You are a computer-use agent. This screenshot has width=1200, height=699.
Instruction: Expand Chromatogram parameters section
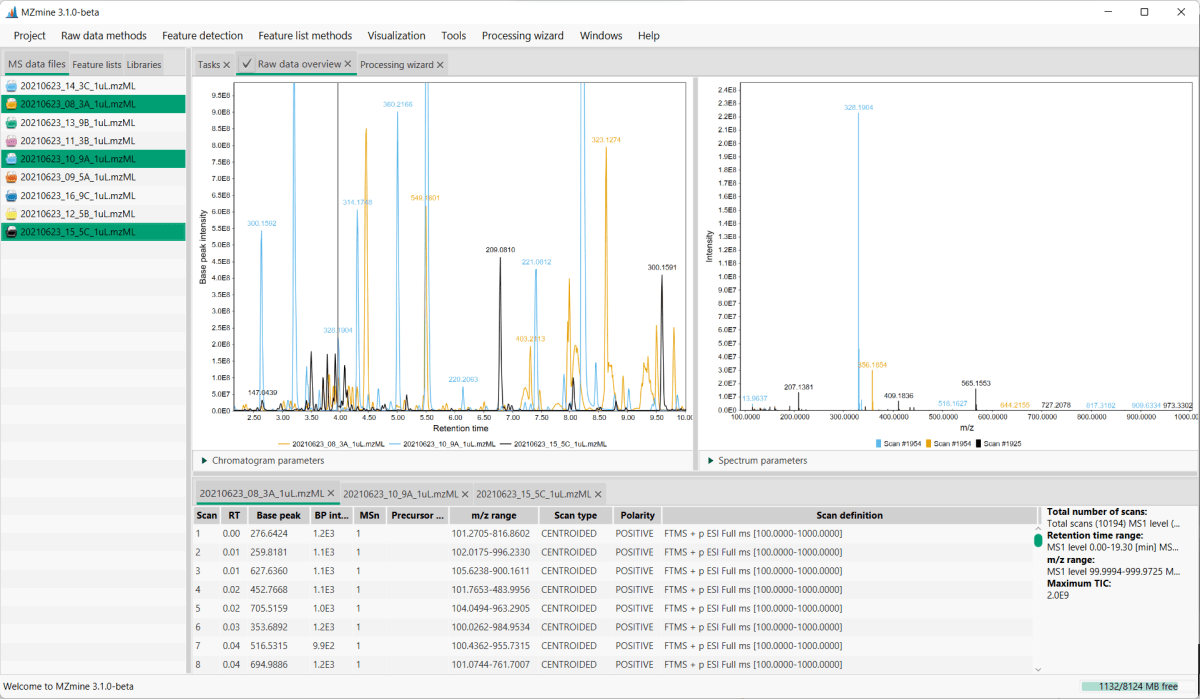point(262,460)
